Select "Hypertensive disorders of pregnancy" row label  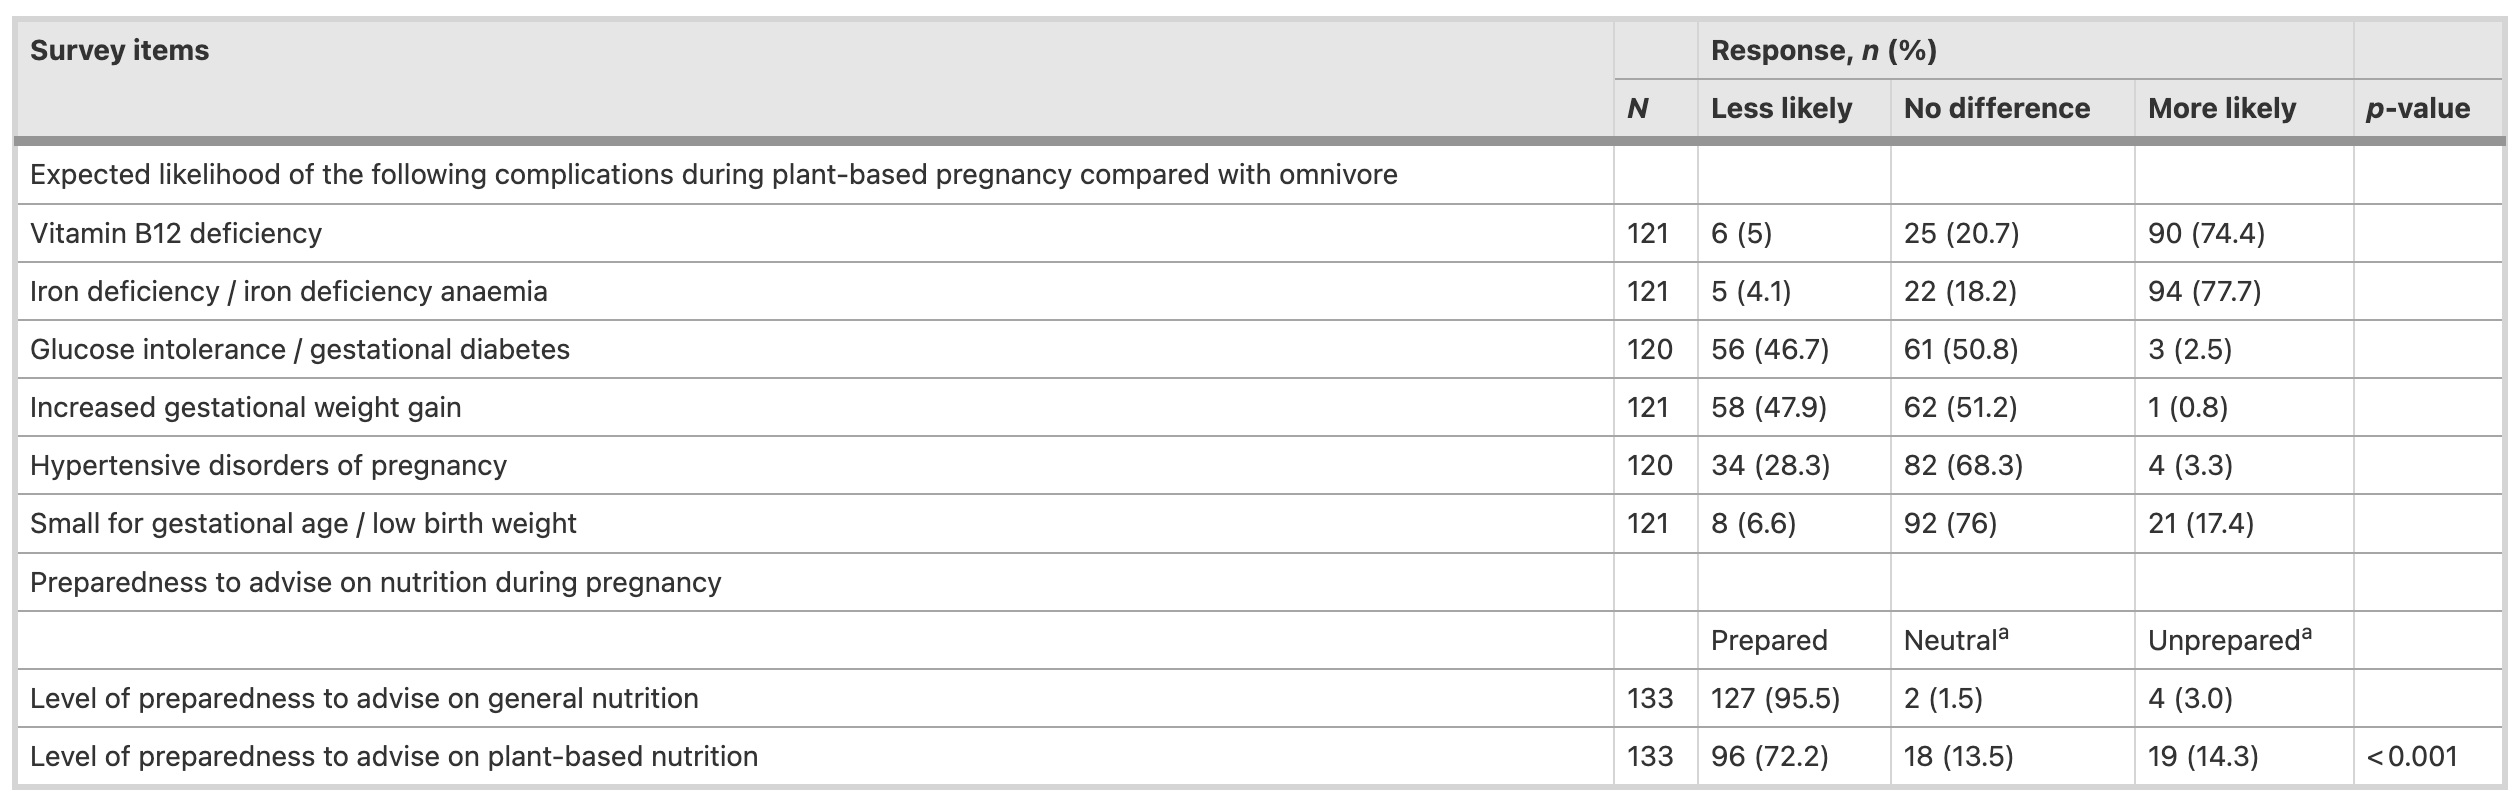268,465
